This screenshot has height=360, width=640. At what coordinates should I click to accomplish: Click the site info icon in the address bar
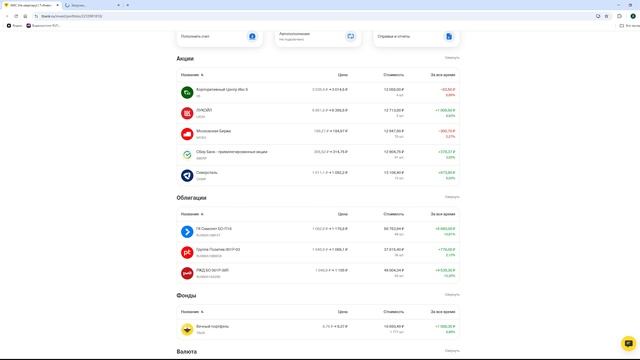(x=36, y=16)
